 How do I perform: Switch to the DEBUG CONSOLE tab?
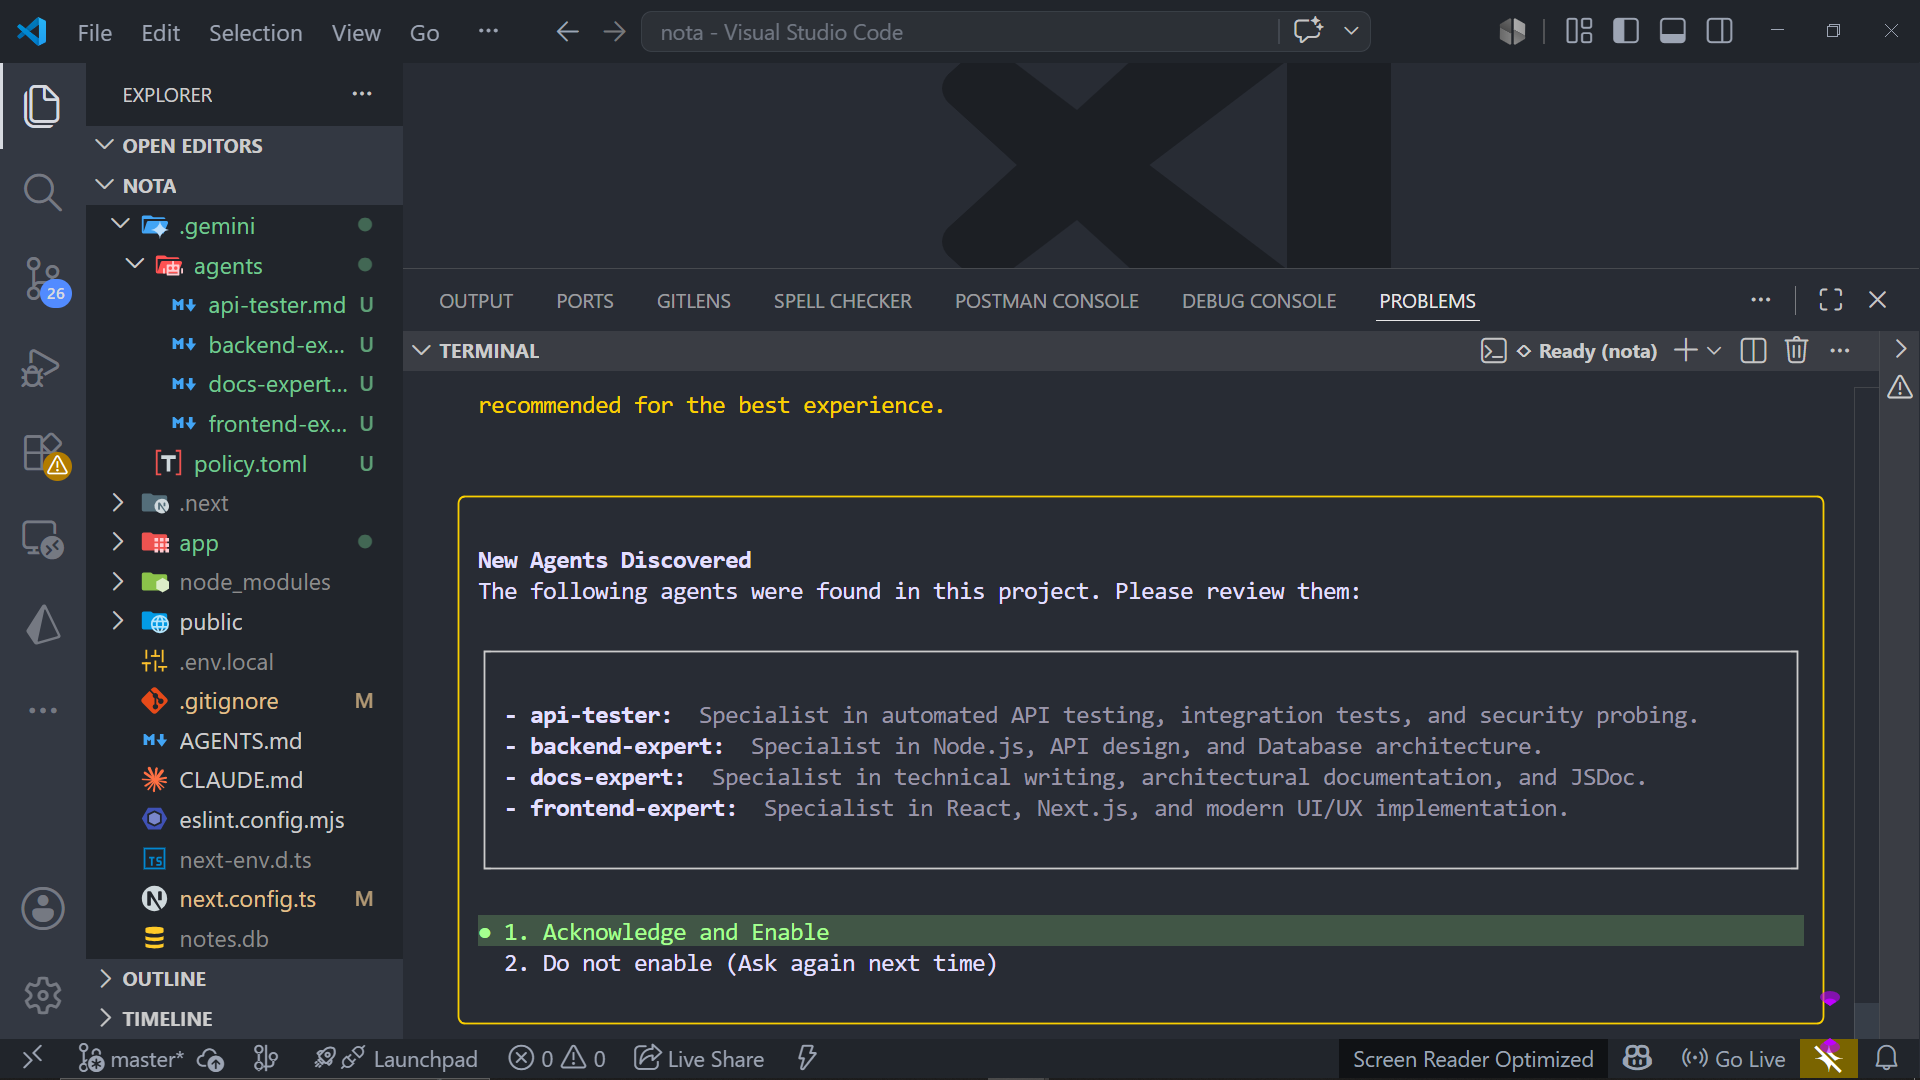[x=1259, y=301]
